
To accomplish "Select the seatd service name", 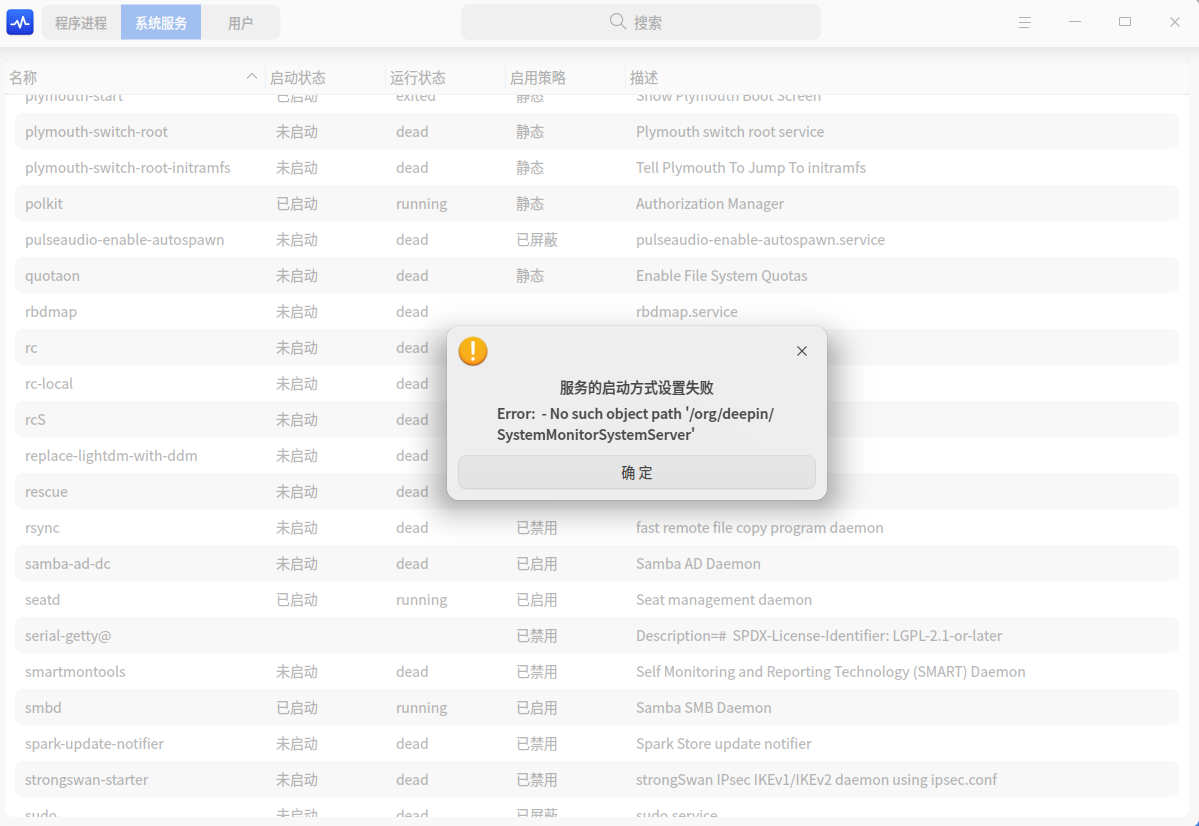I will pyautogui.click(x=43, y=600).
